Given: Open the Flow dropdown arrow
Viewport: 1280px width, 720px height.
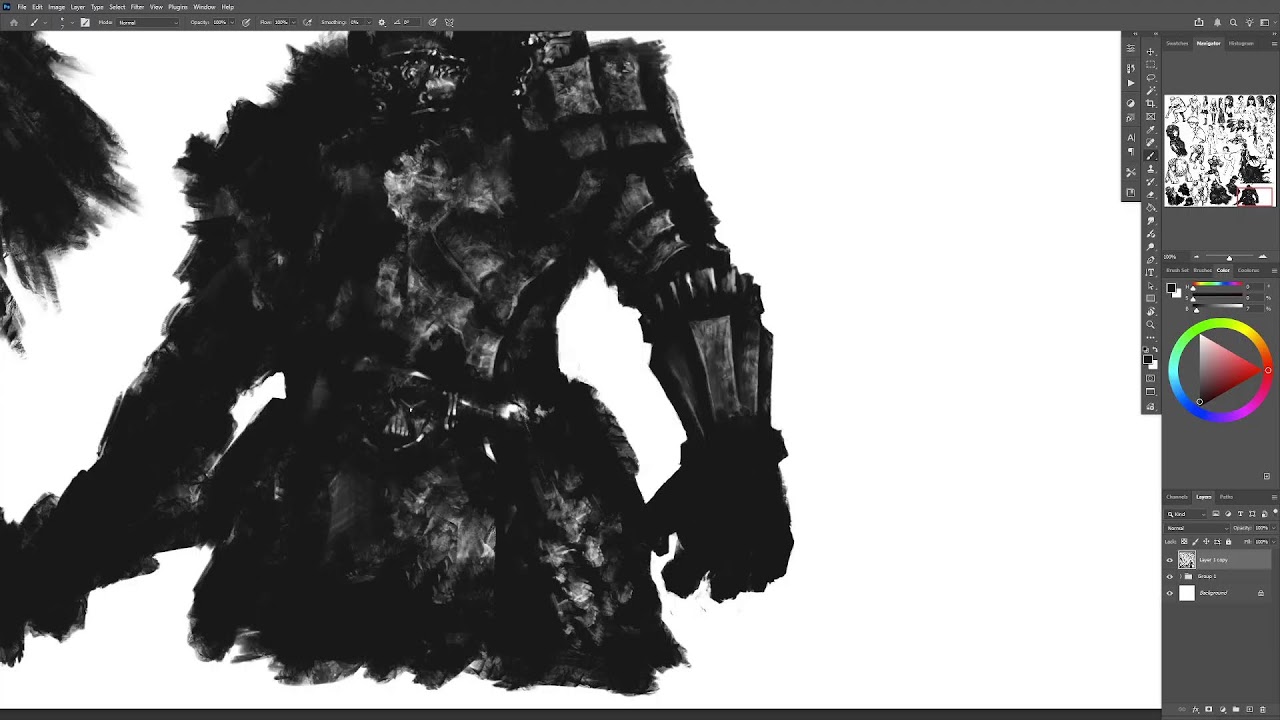Looking at the screenshot, I should [x=294, y=22].
